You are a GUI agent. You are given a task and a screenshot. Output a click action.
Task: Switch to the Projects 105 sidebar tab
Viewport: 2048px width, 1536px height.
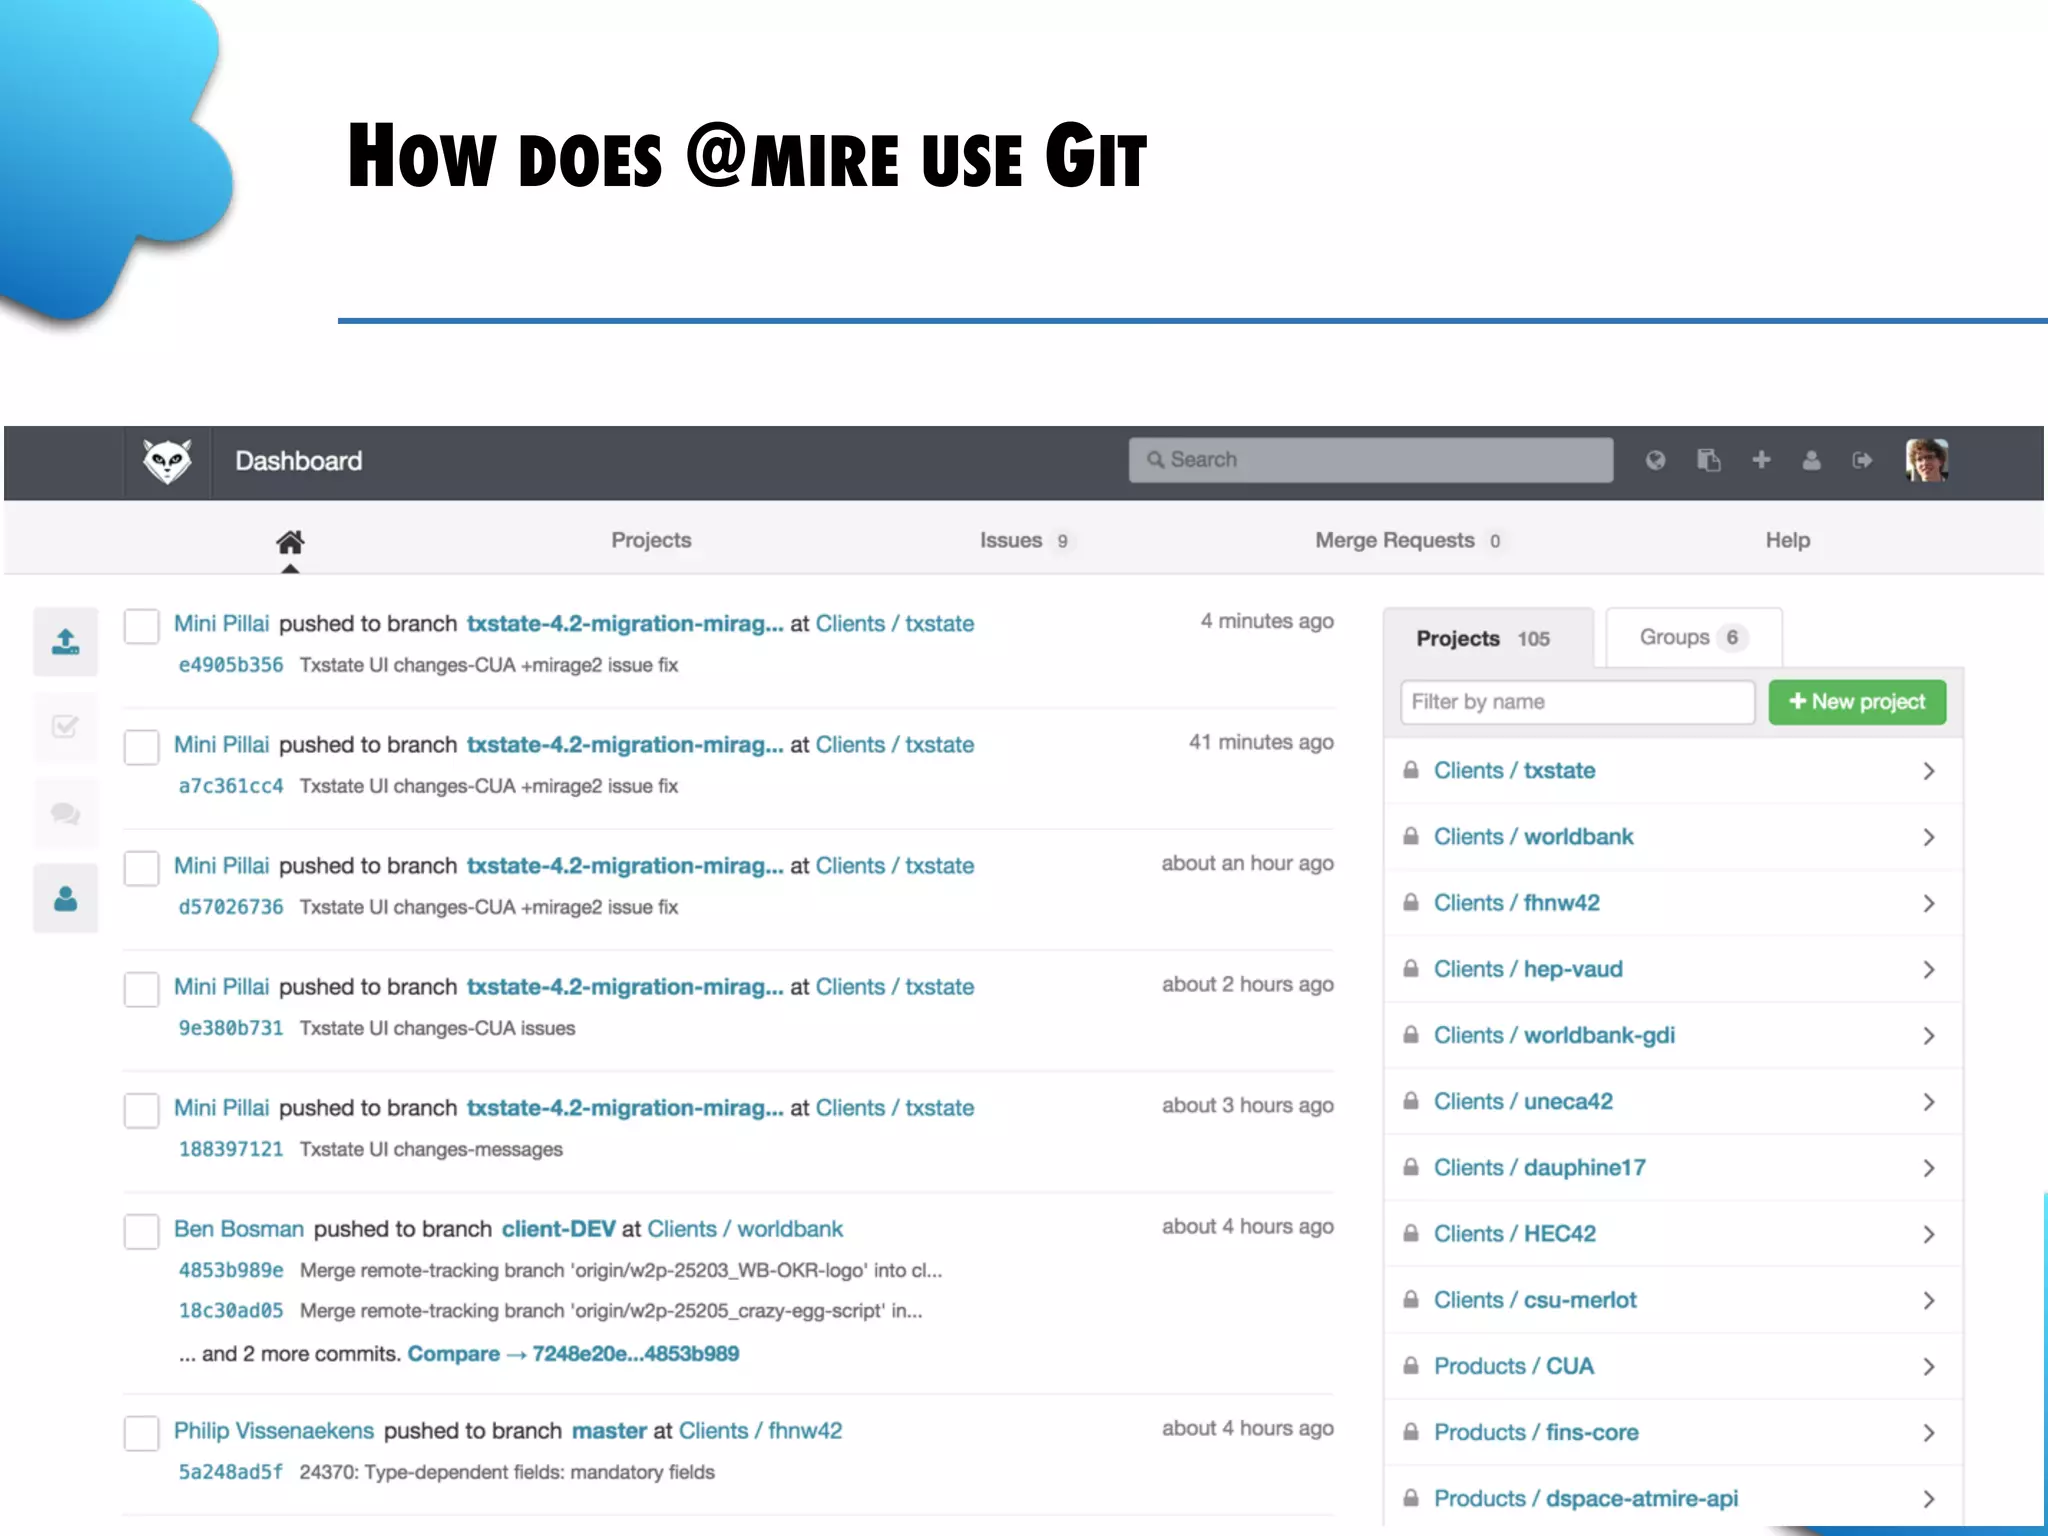point(1488,638)
